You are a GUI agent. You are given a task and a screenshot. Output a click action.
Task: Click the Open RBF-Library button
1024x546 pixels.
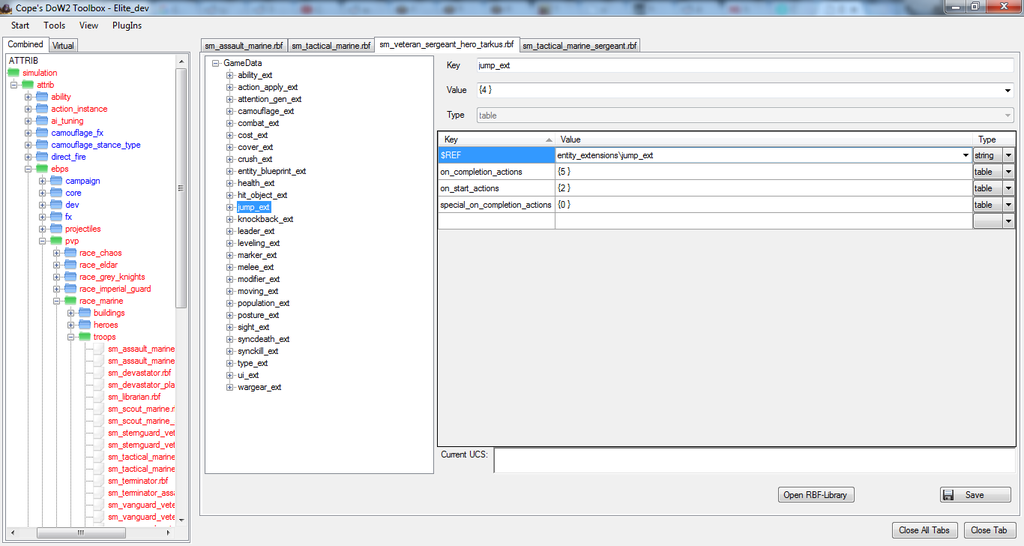coord(816,495)
